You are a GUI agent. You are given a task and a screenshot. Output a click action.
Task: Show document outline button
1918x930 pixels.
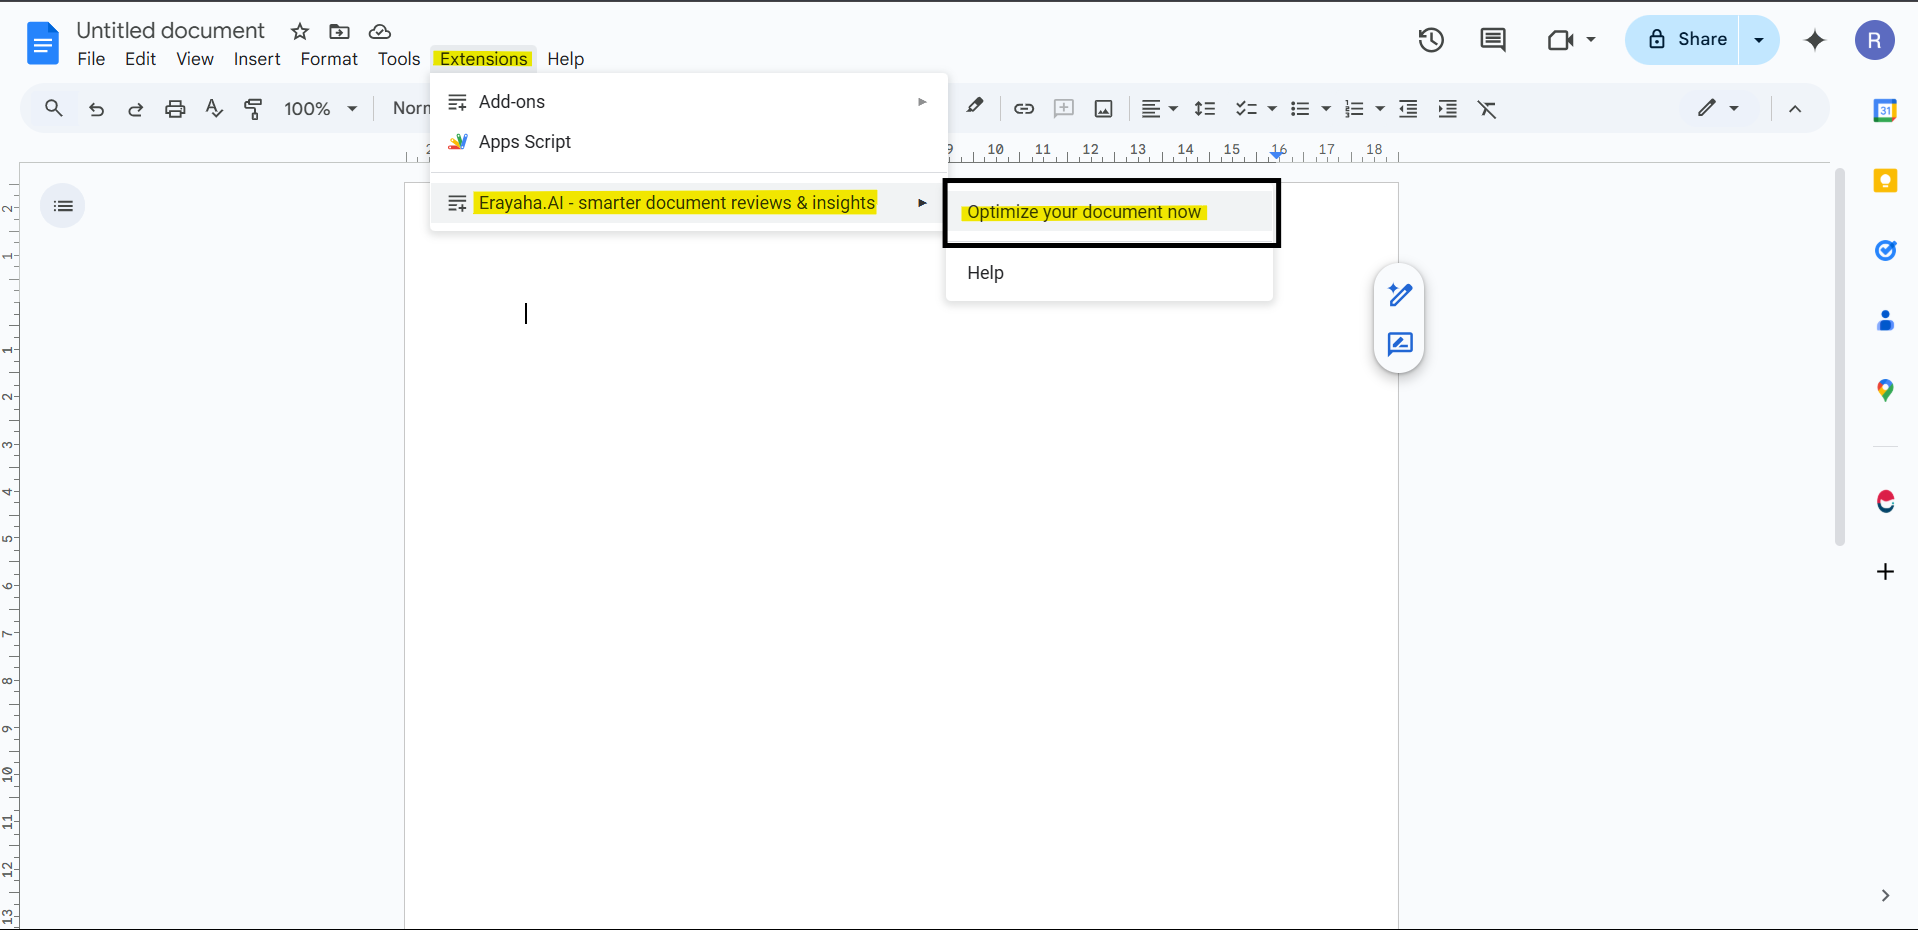point(63,206)
